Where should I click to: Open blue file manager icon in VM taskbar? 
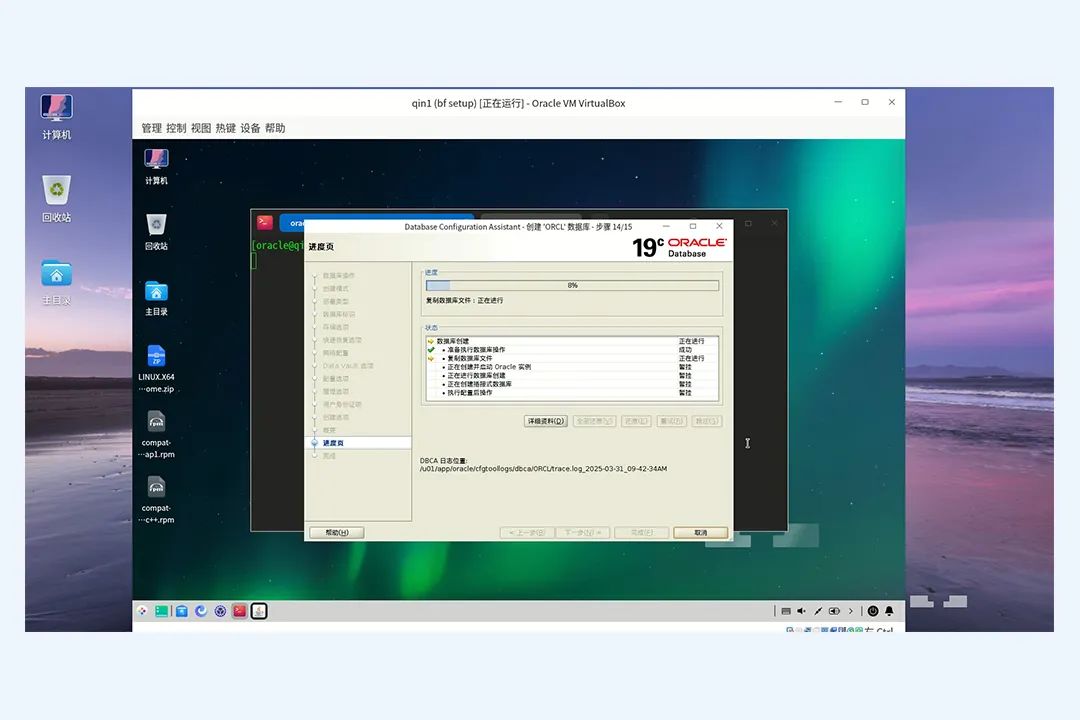(x=182, y=611)
